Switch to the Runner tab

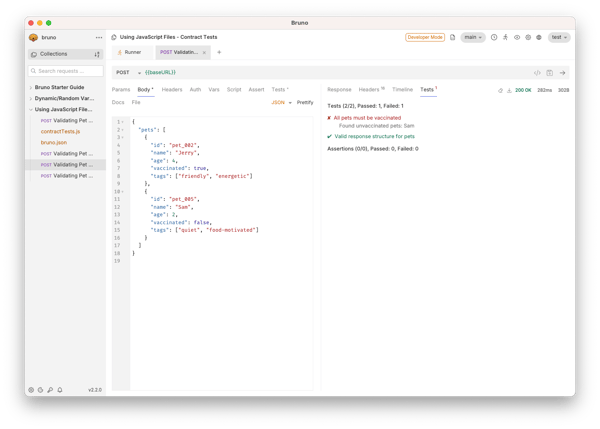pyautogui.click(x=132, y=52)
